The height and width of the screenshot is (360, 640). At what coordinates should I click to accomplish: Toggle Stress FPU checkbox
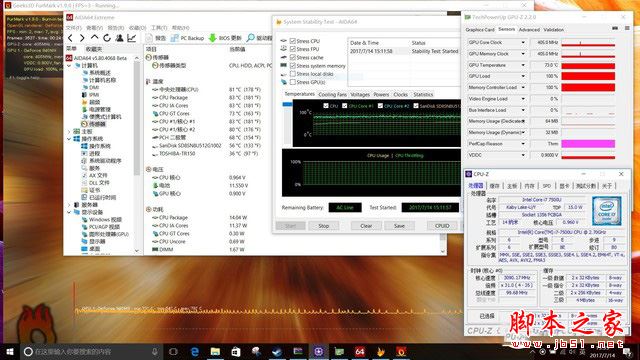point(293,49)
